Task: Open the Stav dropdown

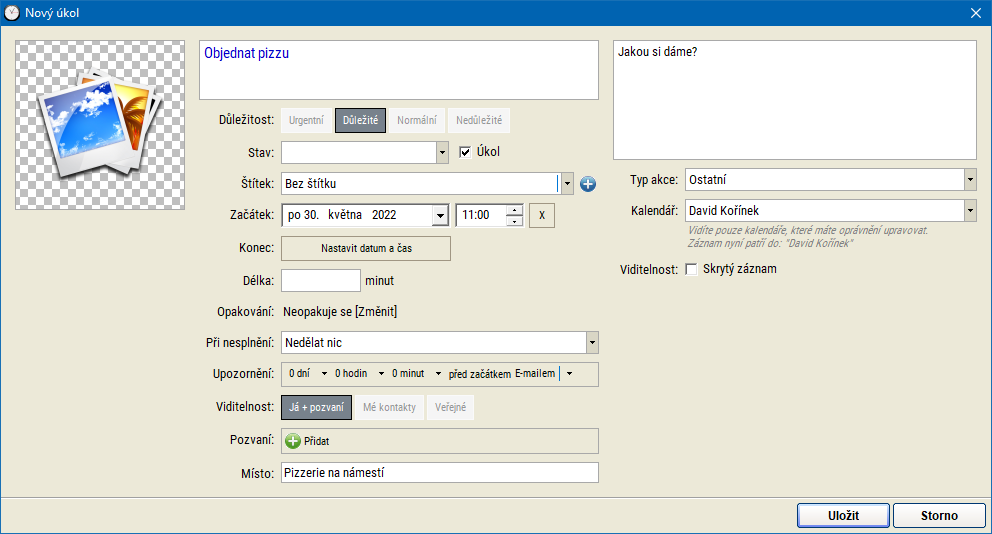Action: tap(442, 153)
